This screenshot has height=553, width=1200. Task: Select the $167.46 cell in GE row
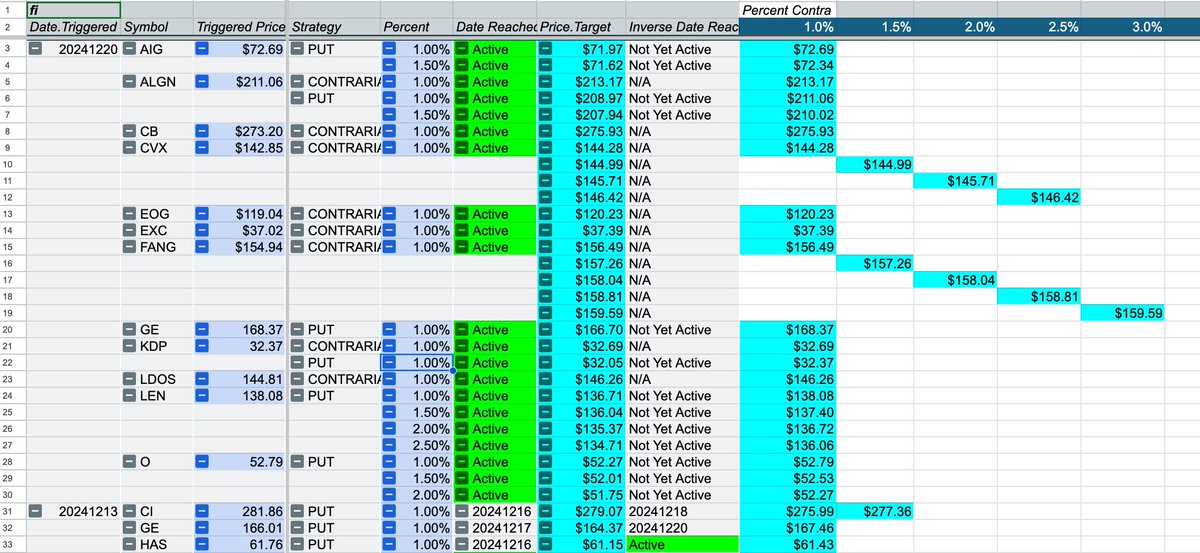click(788, 527)
